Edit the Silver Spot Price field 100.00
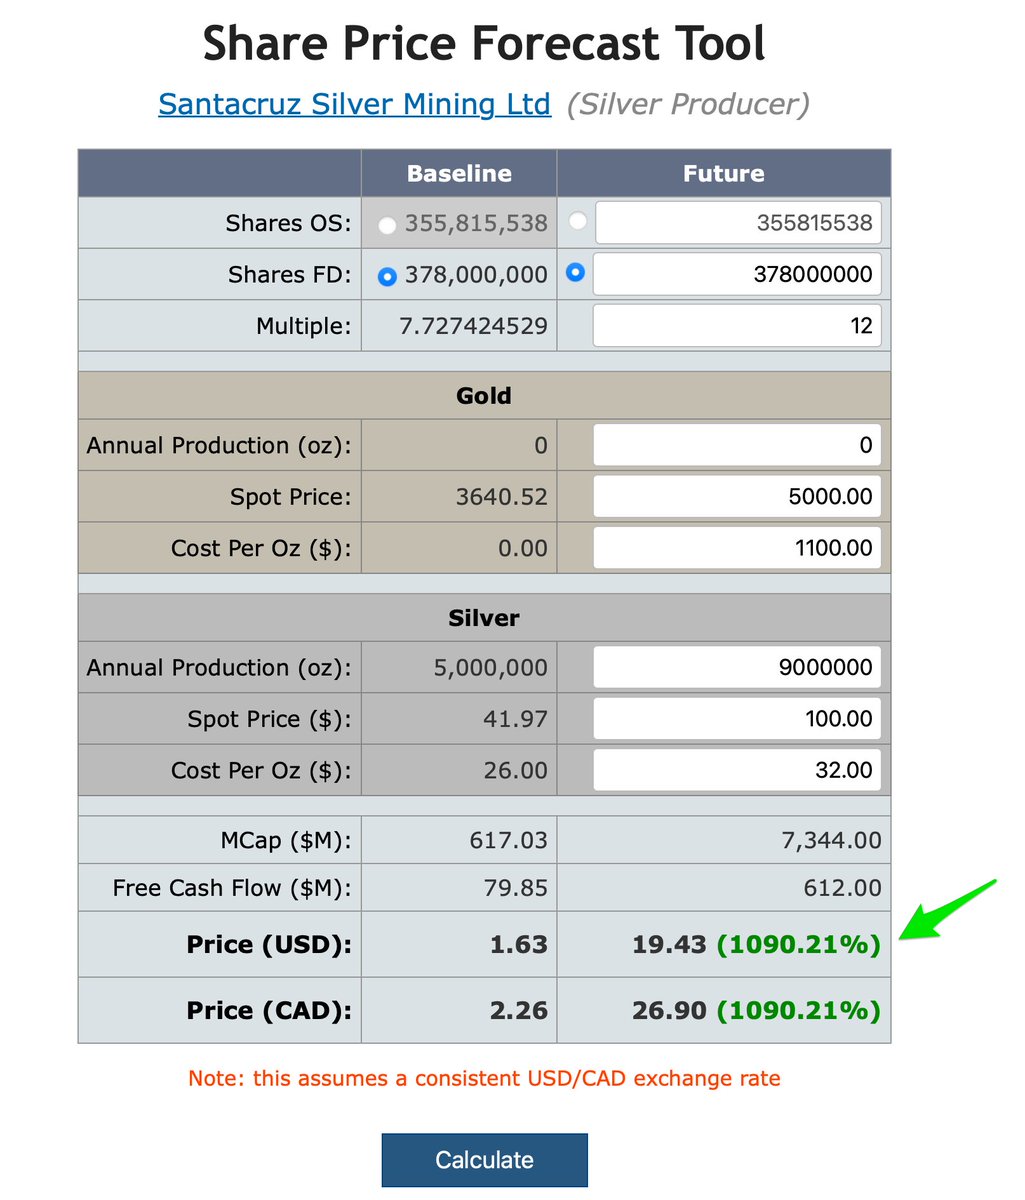 pos(738,719)
